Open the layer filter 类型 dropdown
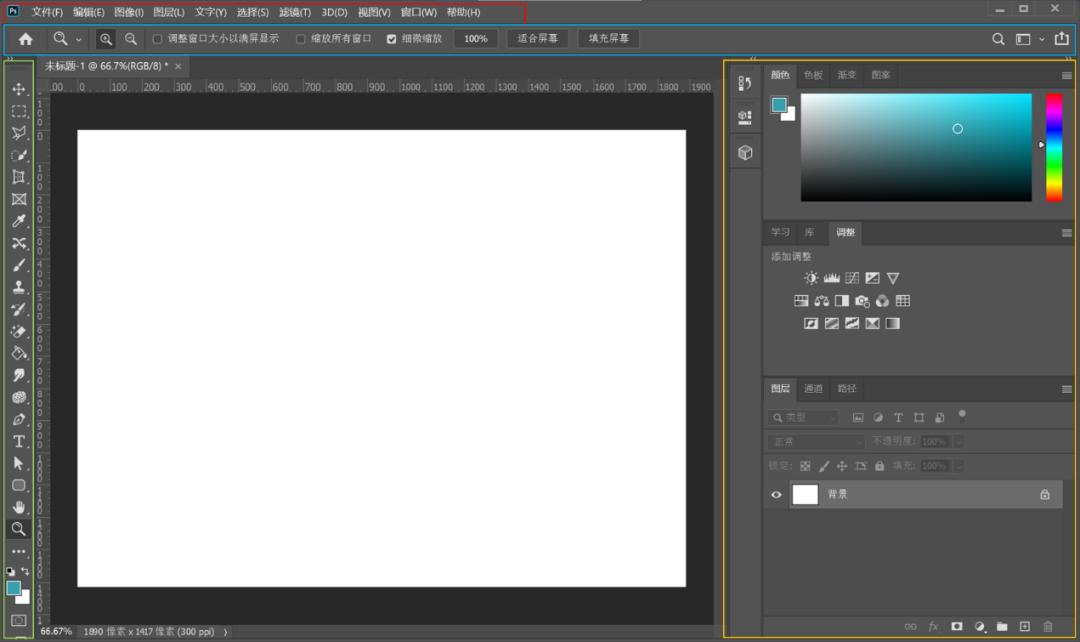This screenshot has width=1080, height=642. pos(803,417)
